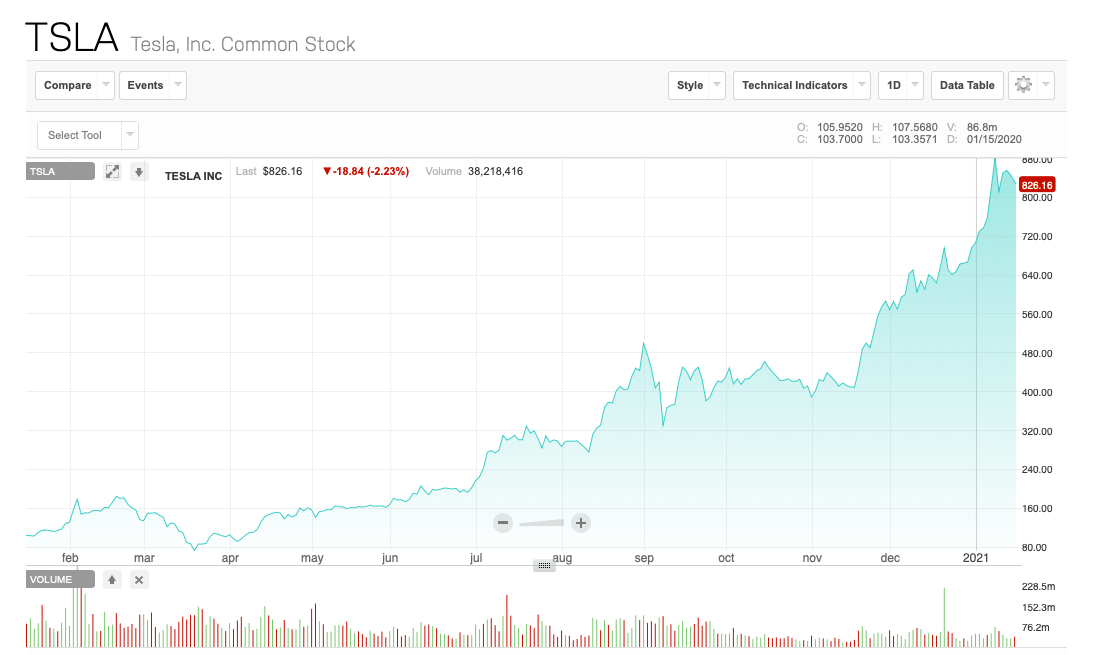This screenshot has width=1093, height=655.
Task: Change the 1D interval selector
Action: pyautogui.click(x=901, y=85)
